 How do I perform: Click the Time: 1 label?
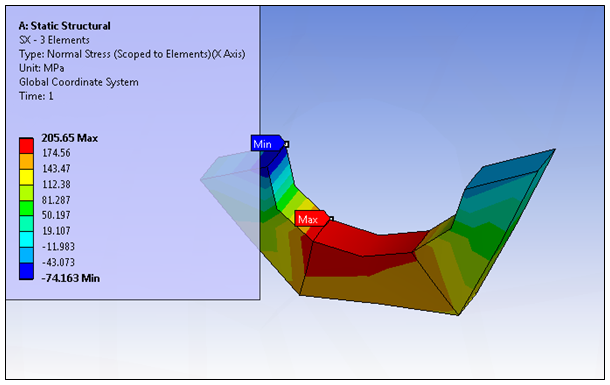tap(36, 96)
